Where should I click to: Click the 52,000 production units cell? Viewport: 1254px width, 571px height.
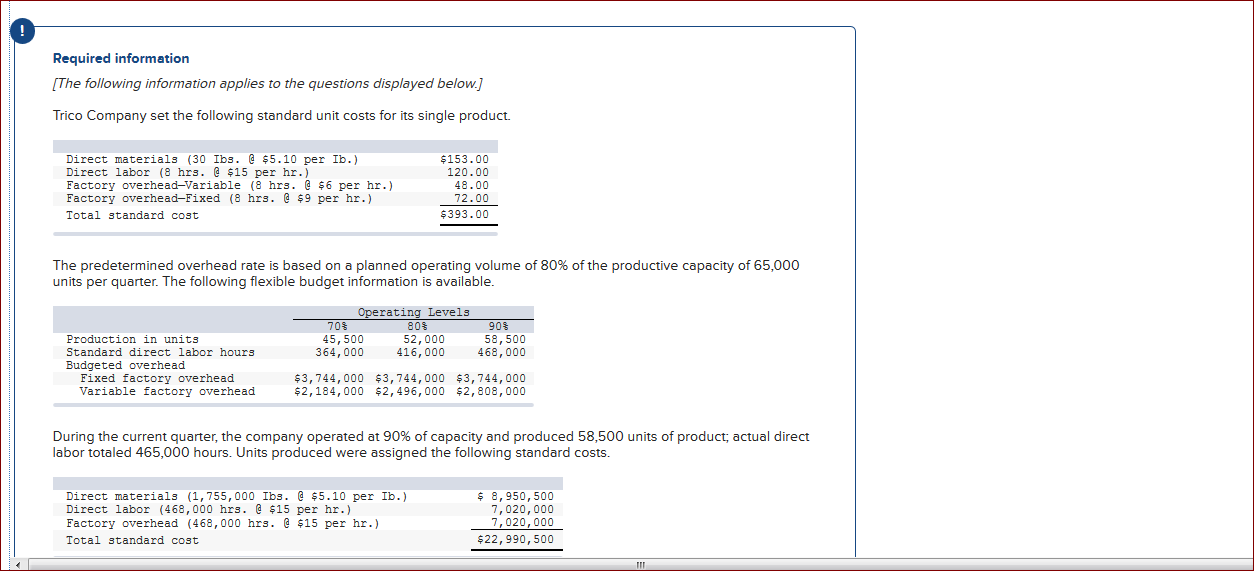click(424, 339)
